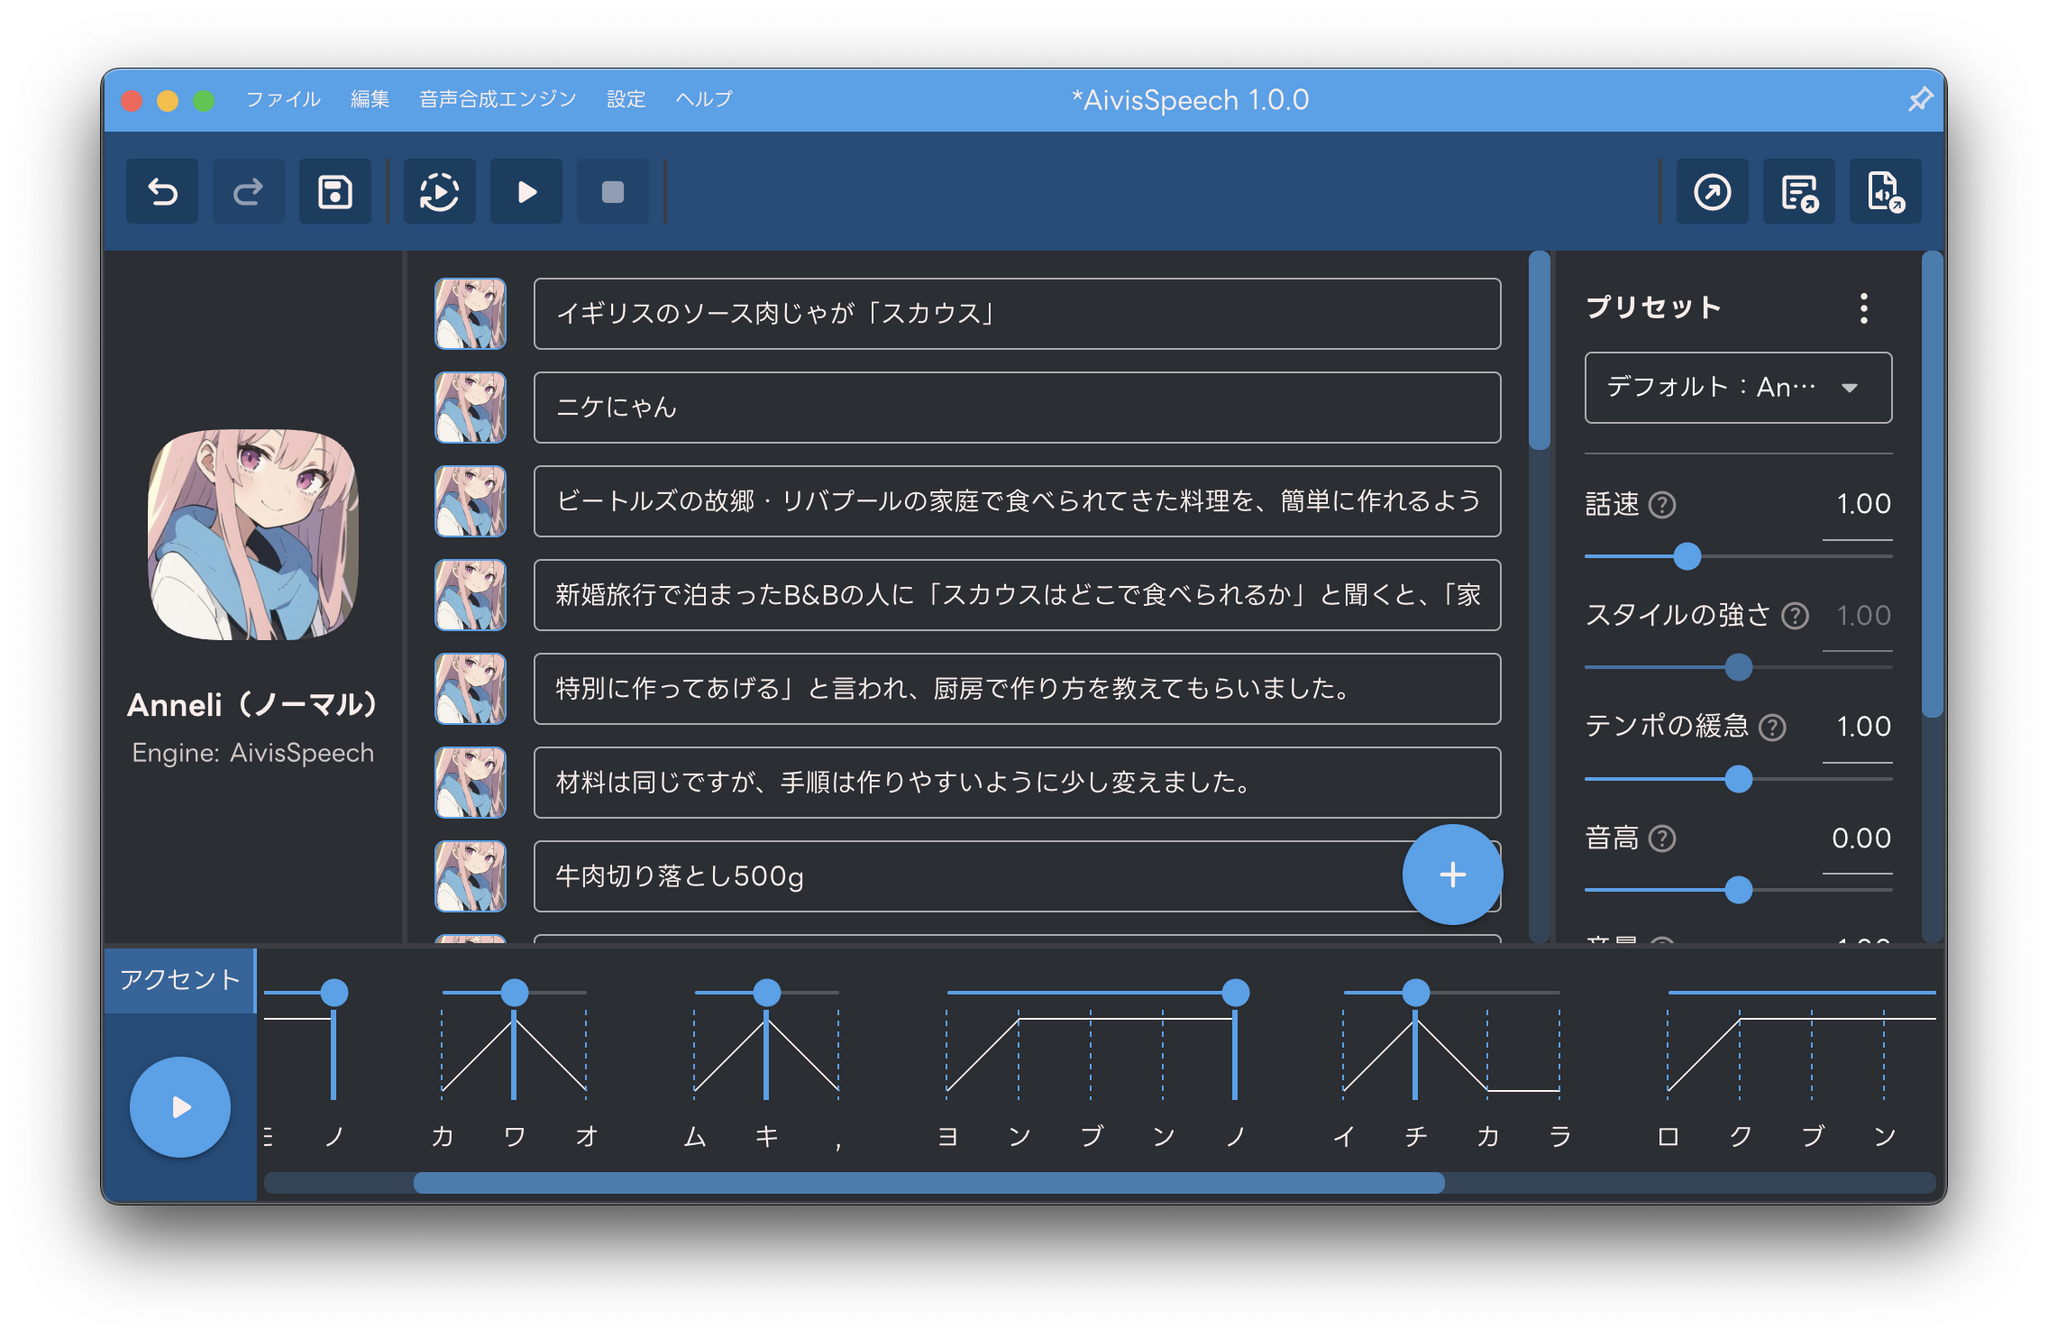The image size is (2048, 1338).
Task: Open help icon next to スタイルの強さ
Action: 1795,616
